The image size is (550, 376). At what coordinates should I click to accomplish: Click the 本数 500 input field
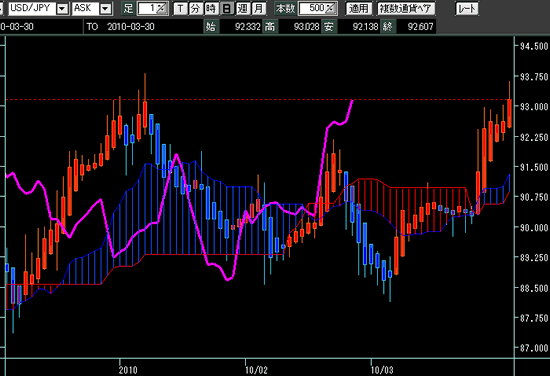[x=312, y=8]
